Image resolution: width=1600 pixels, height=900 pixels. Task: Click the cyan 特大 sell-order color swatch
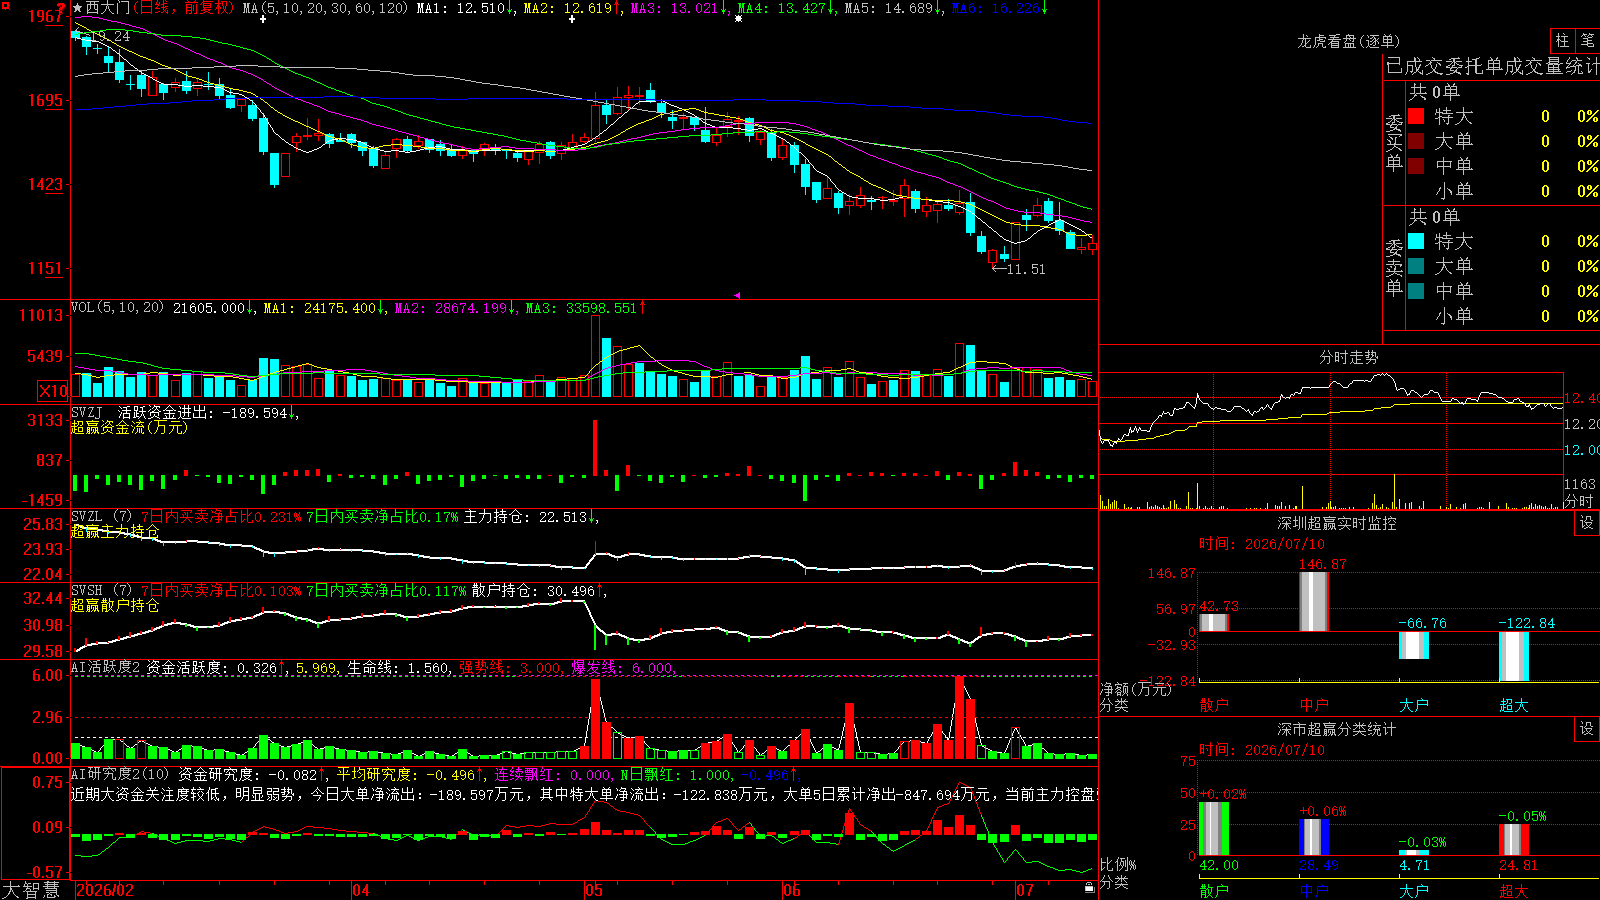tap(1416, 241)
